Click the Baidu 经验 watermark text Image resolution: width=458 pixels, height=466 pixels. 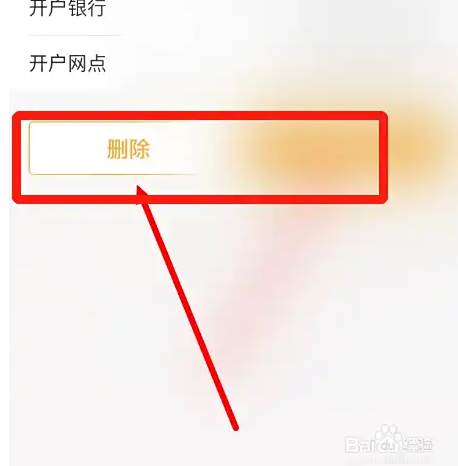[x=417, y=444]
